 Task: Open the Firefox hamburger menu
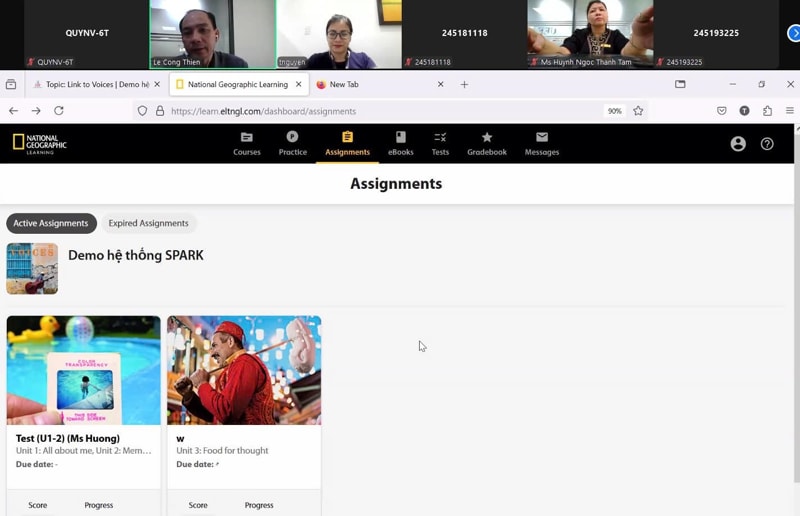(790, 111)
